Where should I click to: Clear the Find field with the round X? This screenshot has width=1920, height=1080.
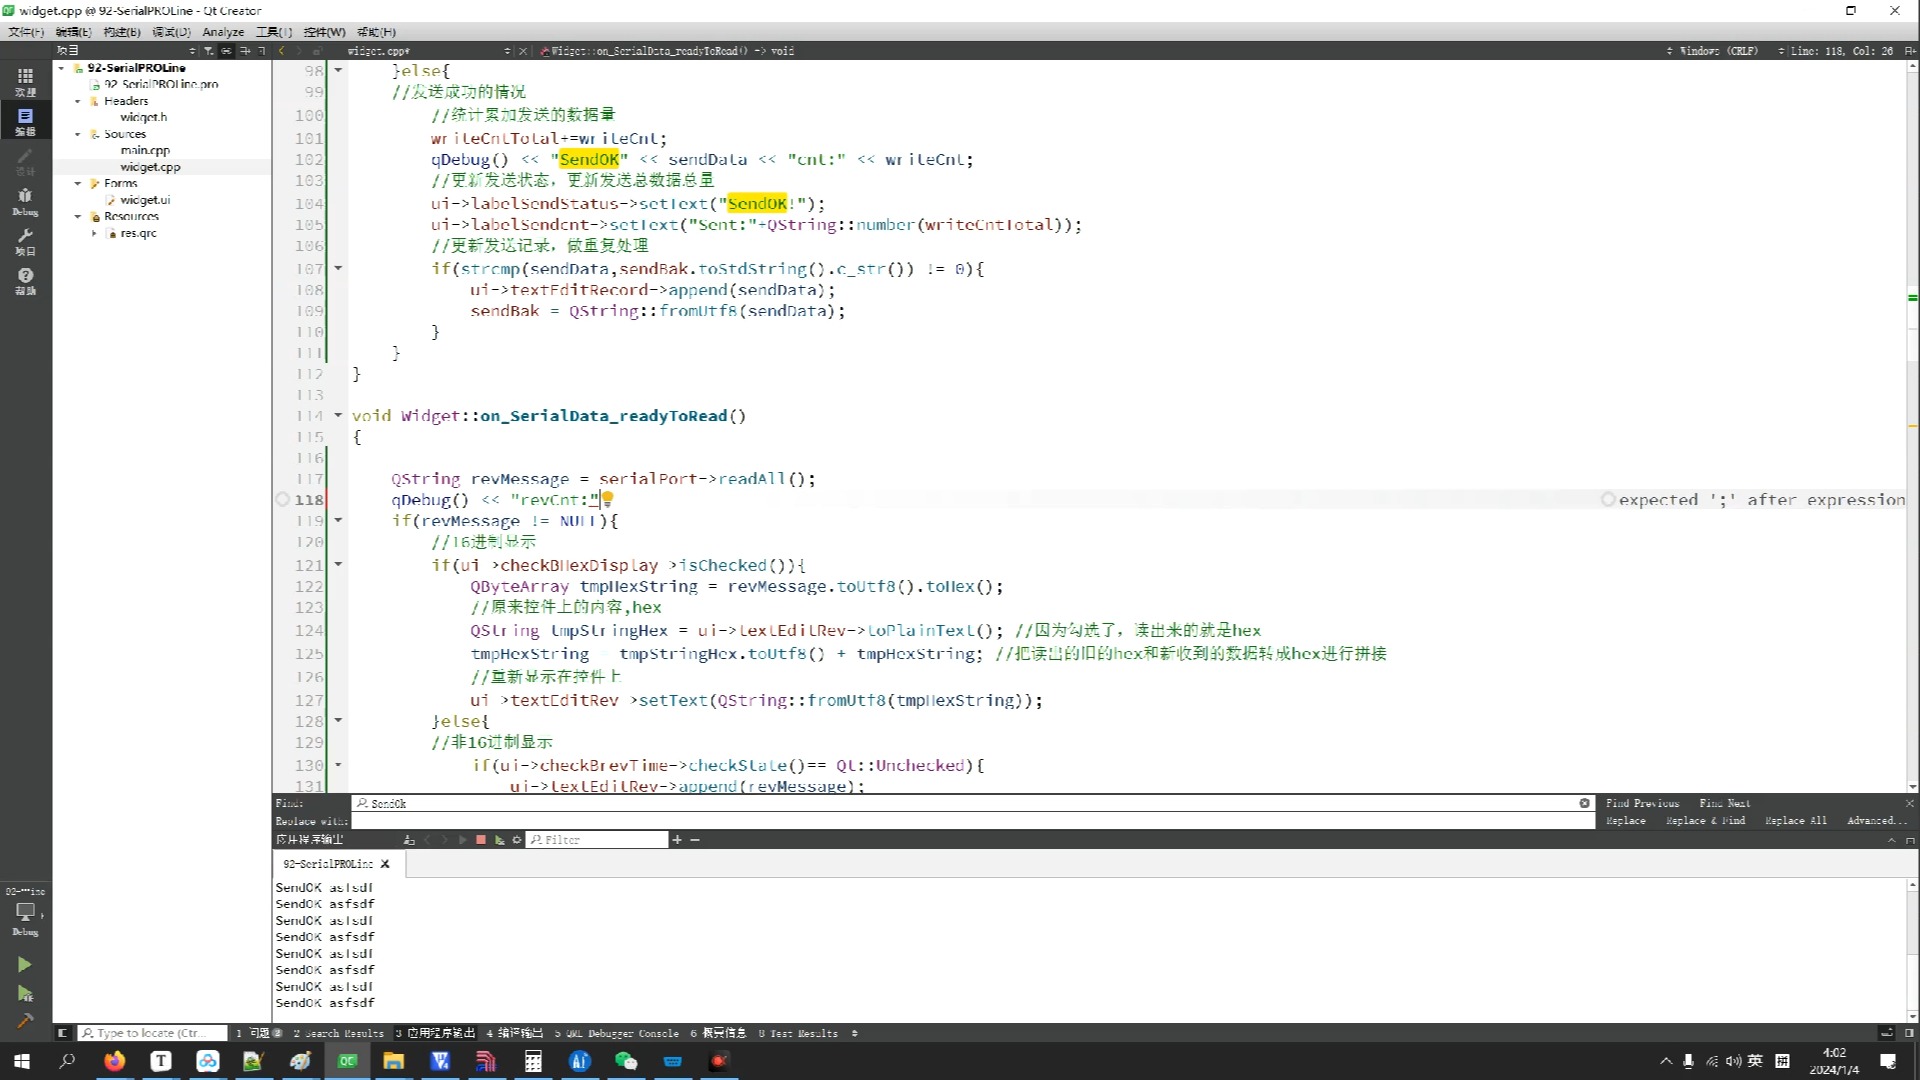point(1584,803)
